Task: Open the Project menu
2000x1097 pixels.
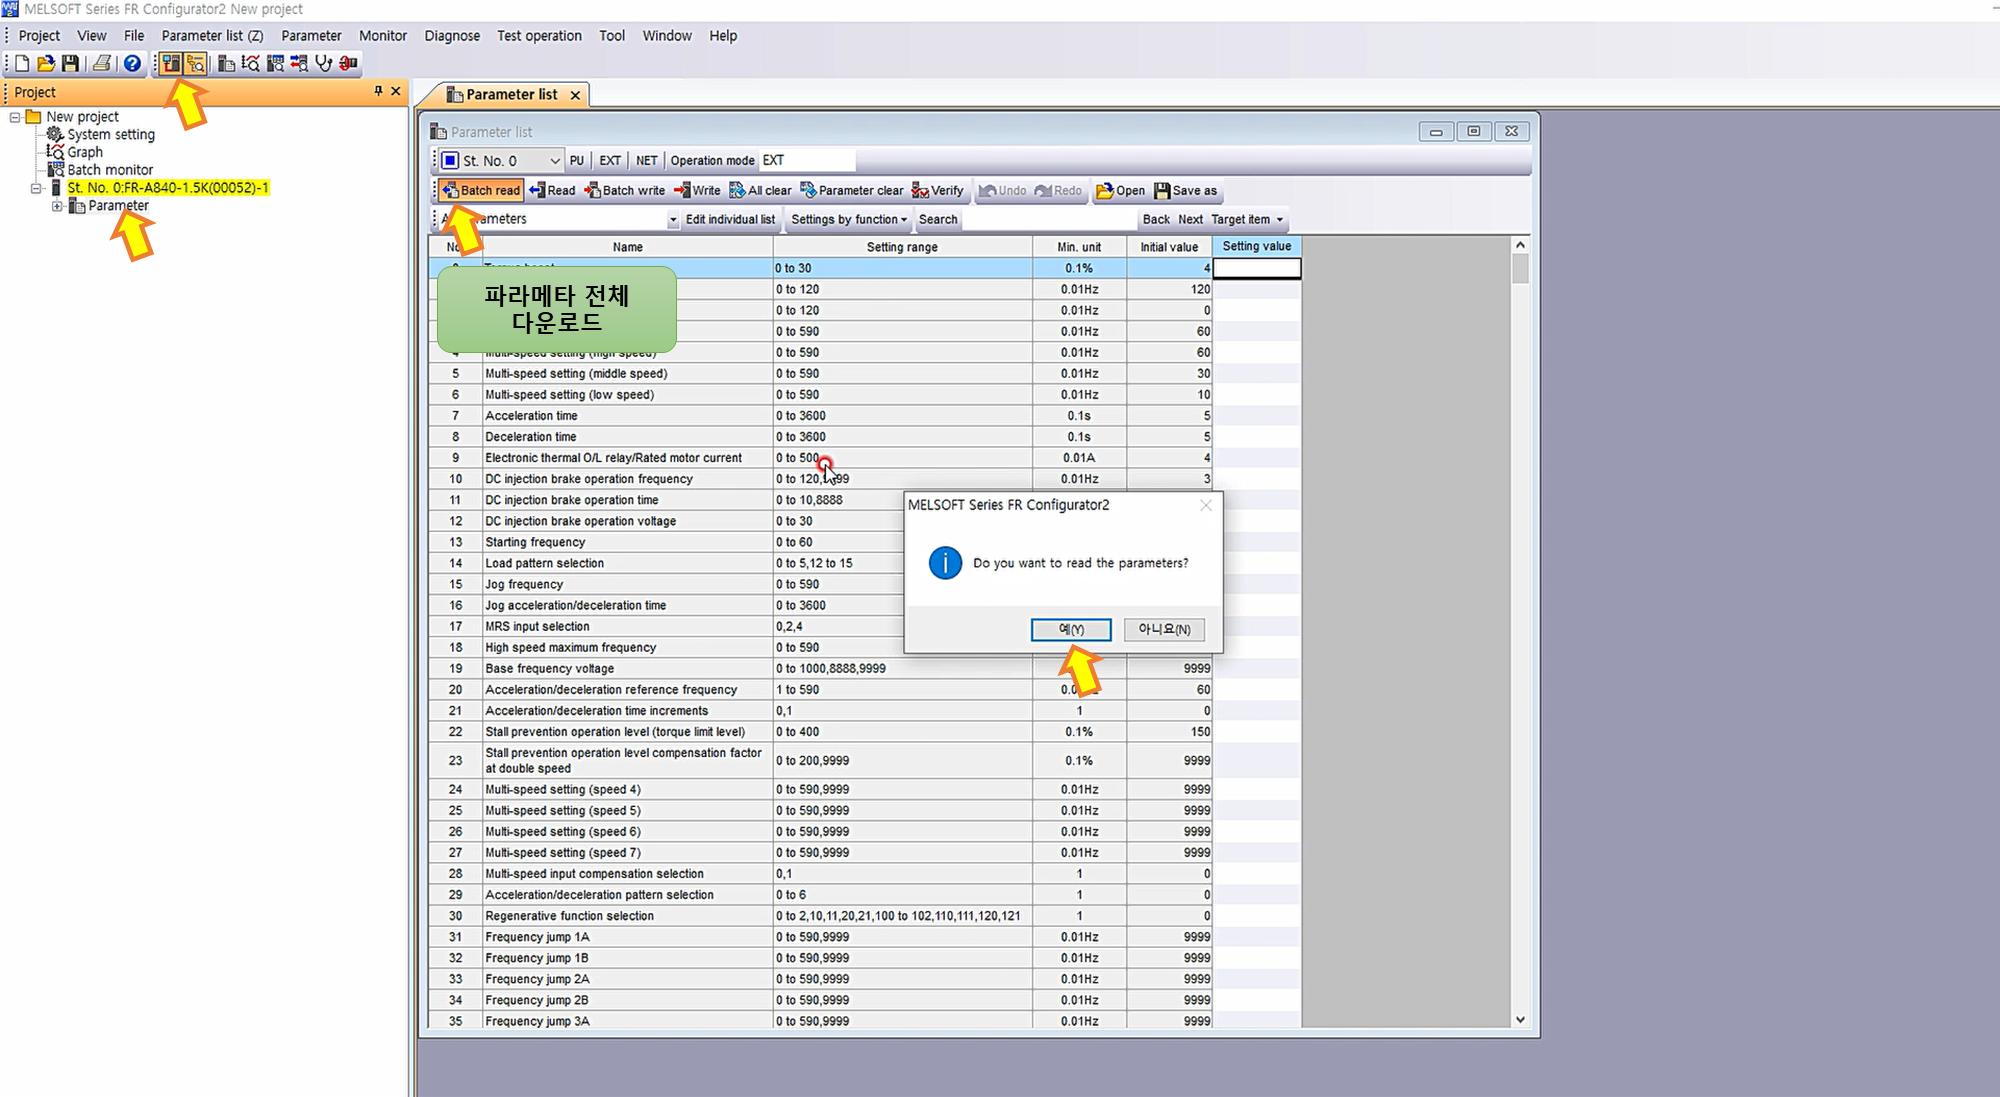Action: (x=39, y=36)
